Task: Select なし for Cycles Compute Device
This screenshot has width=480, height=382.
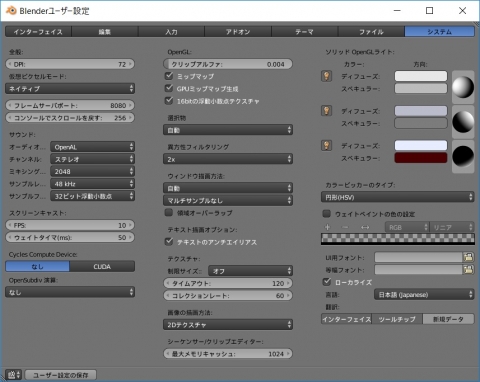Action: pos(37,266)
